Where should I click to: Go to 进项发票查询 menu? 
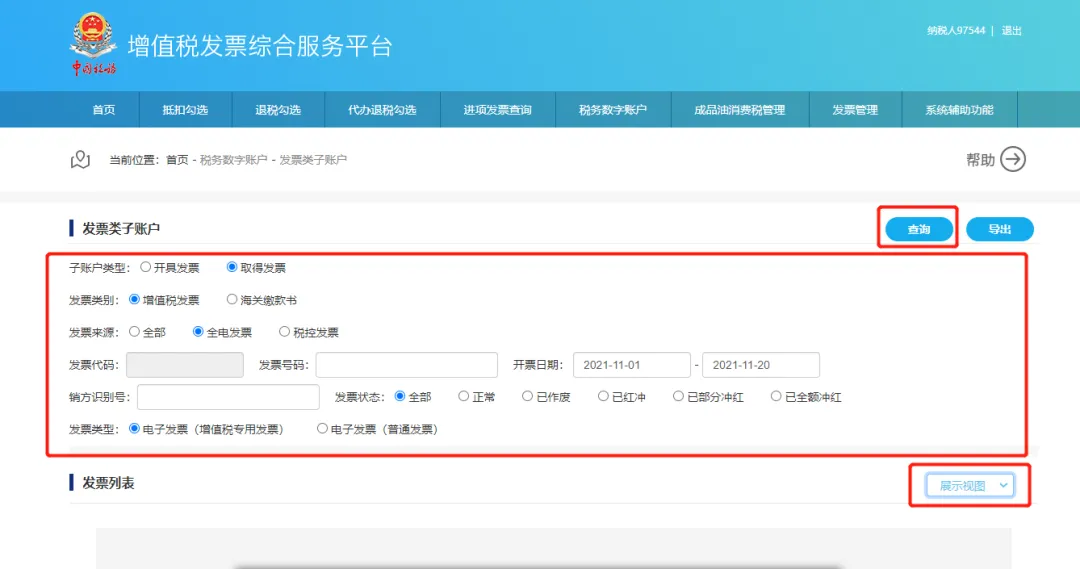coord(497,110)
